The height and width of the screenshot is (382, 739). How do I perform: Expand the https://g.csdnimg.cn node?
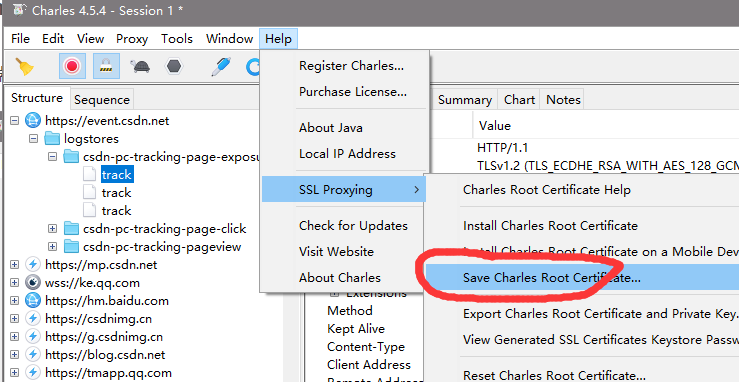(14, 337)
